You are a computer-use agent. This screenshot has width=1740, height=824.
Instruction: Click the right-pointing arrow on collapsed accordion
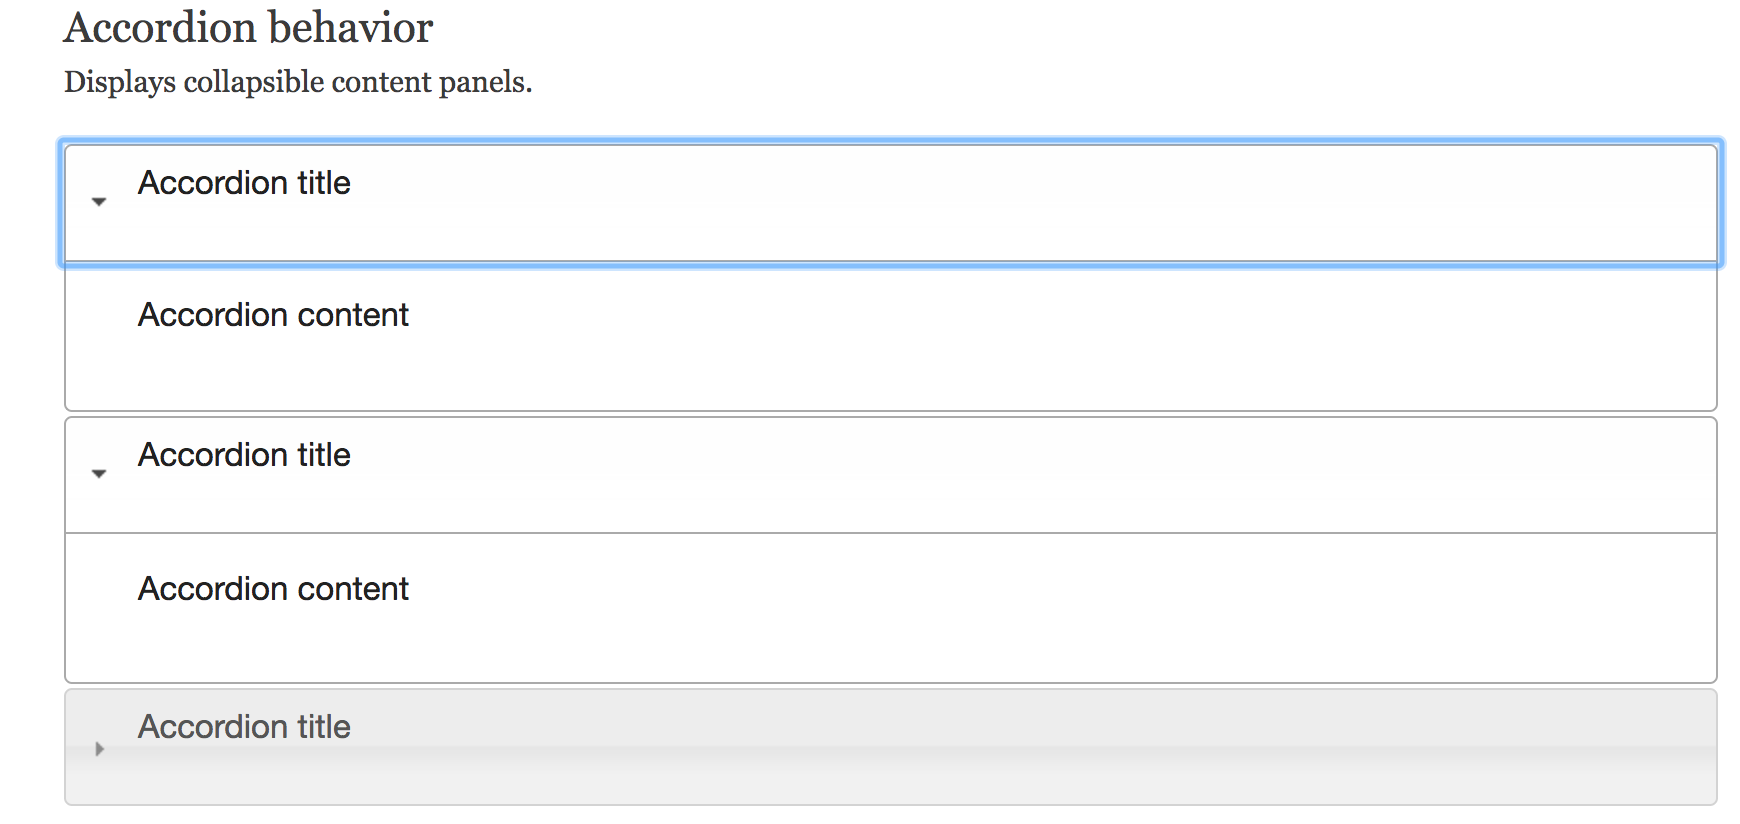99,747
